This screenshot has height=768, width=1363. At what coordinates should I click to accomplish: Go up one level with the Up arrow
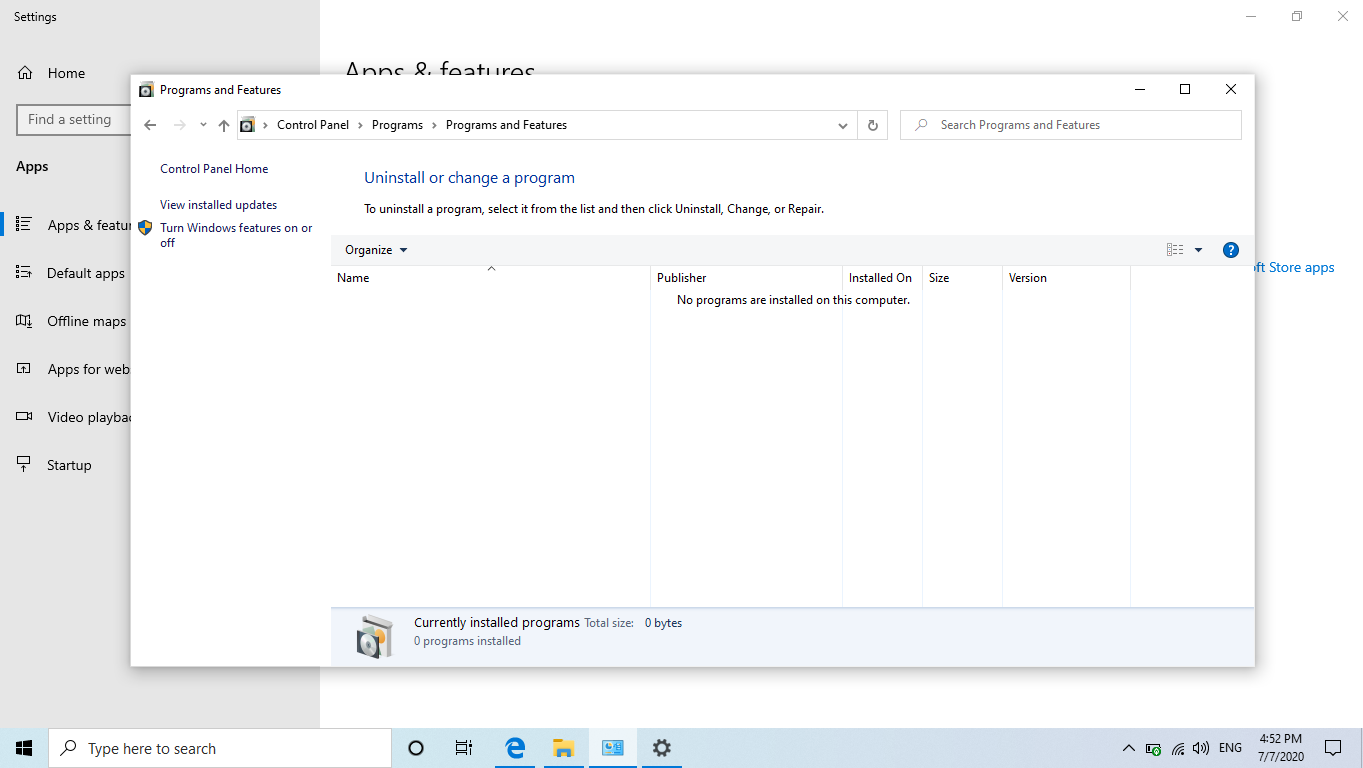coord(224,125)
